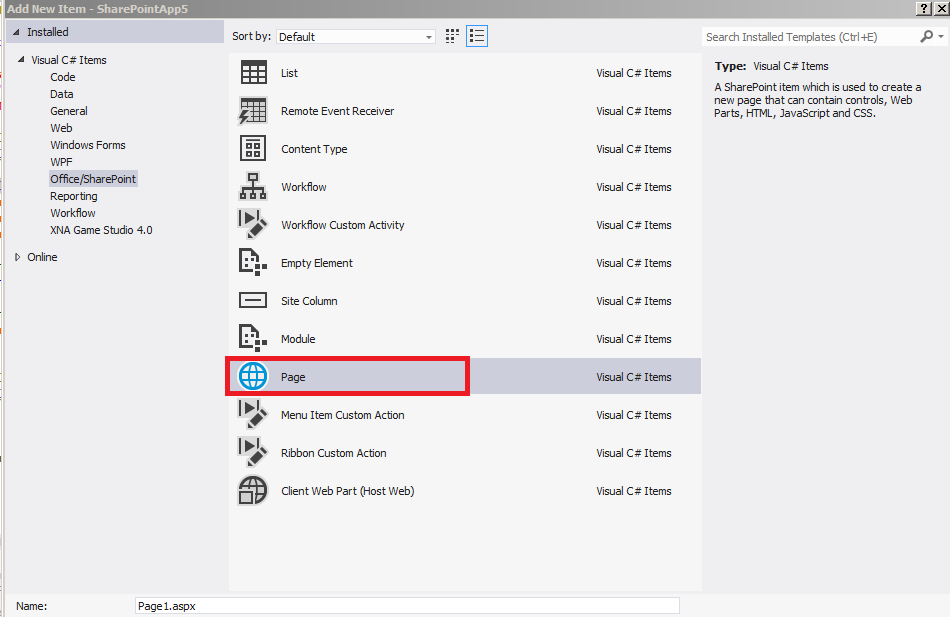The image size is (950, 617).
Task: Open the search options dropdown arrow
Action: (x=940, y=36)
